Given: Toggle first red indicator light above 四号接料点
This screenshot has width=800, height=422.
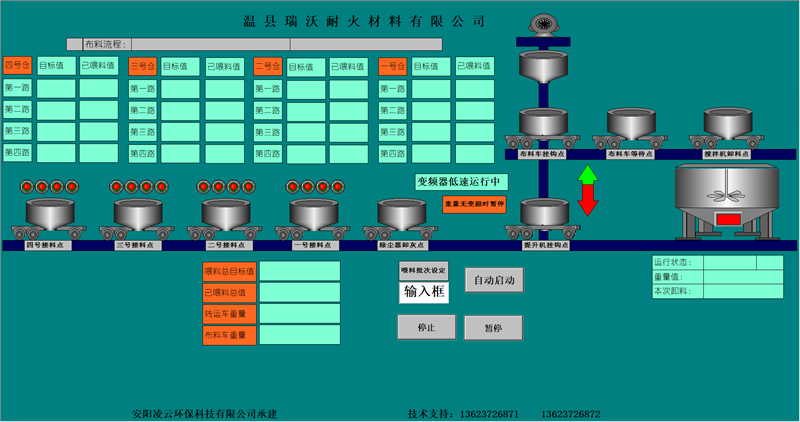Looking at the screenshot, I should pos(29,186).
